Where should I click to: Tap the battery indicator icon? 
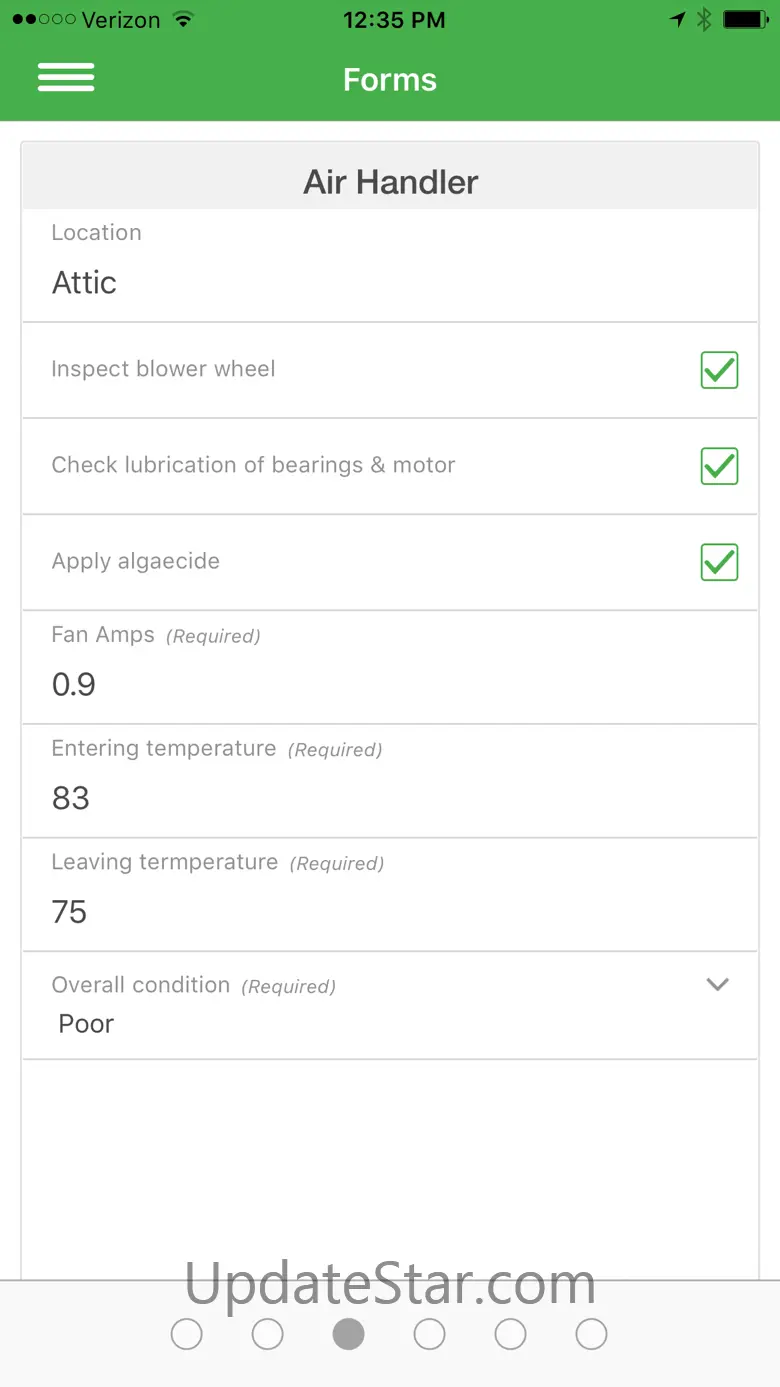point(745,19)
